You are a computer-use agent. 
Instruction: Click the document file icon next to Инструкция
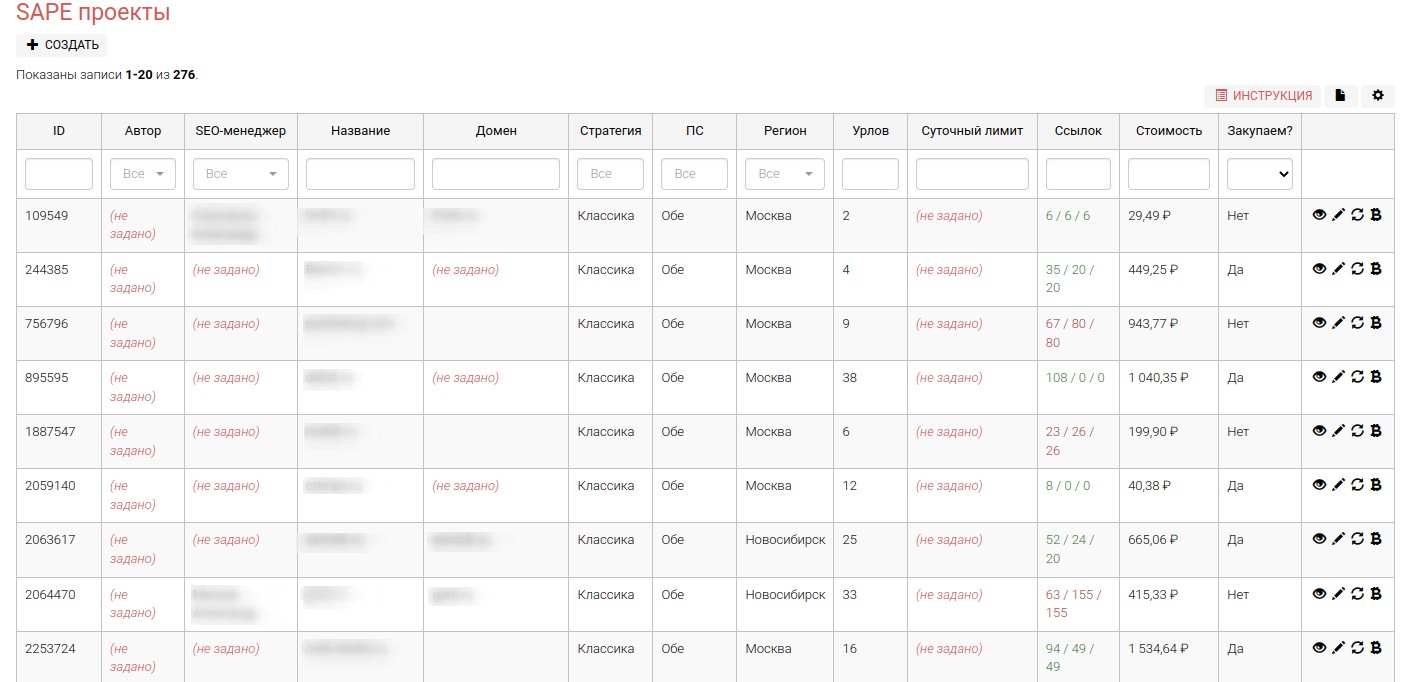coord(1340,96)
